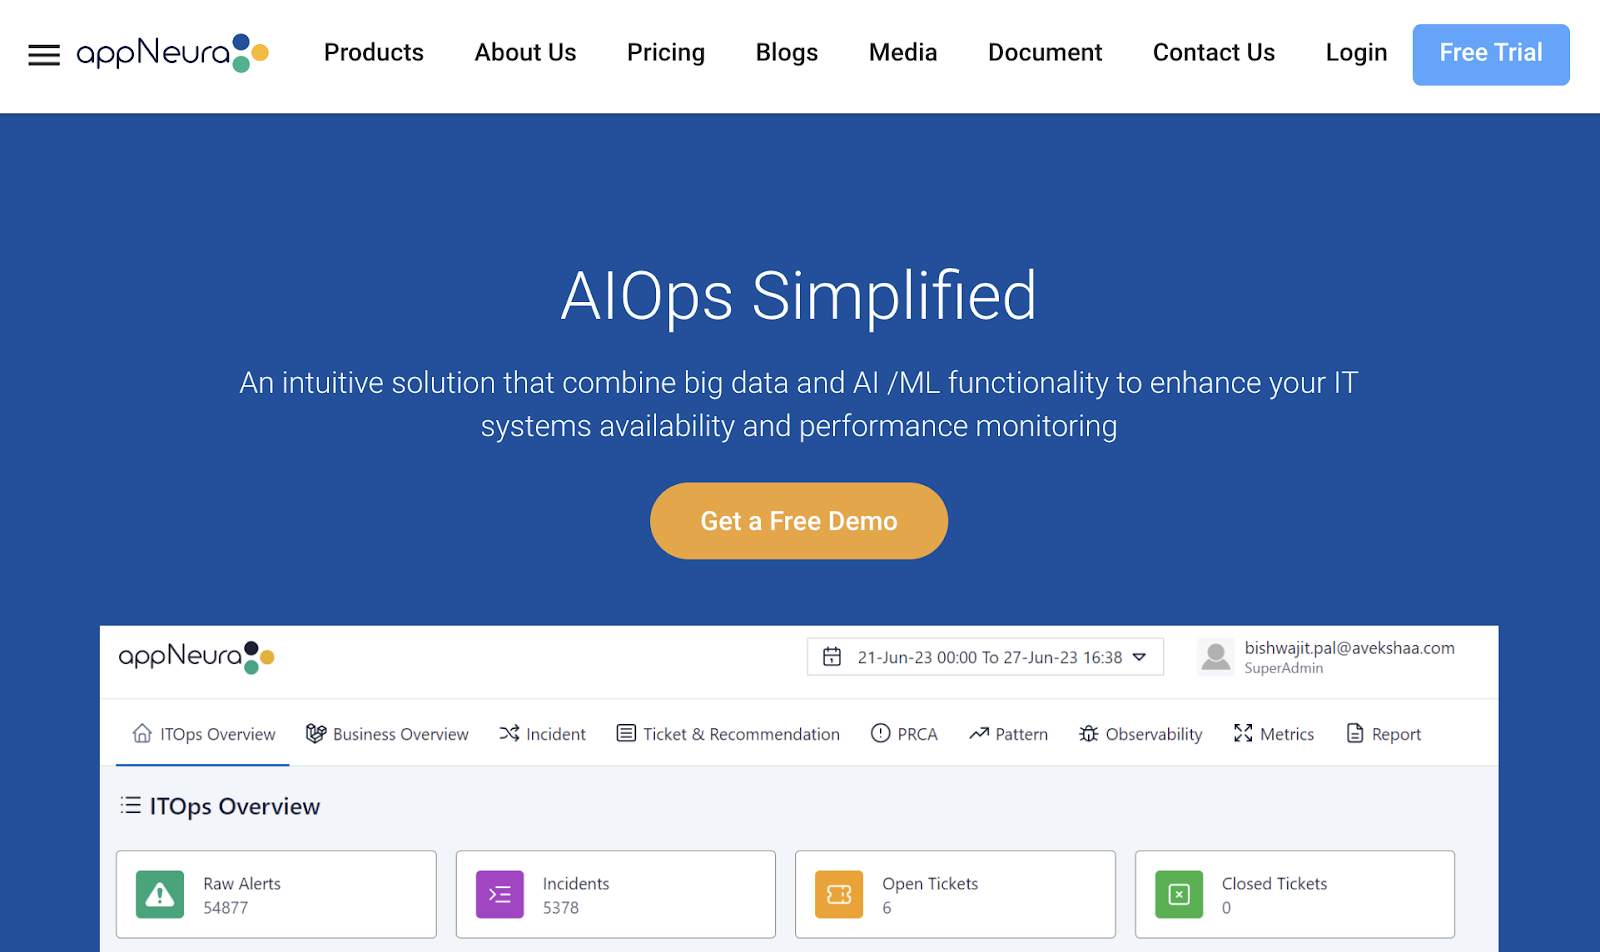Click the green Raw Alerts warning icon
The width and height of the screenshot is (1600, 952).
160,894
